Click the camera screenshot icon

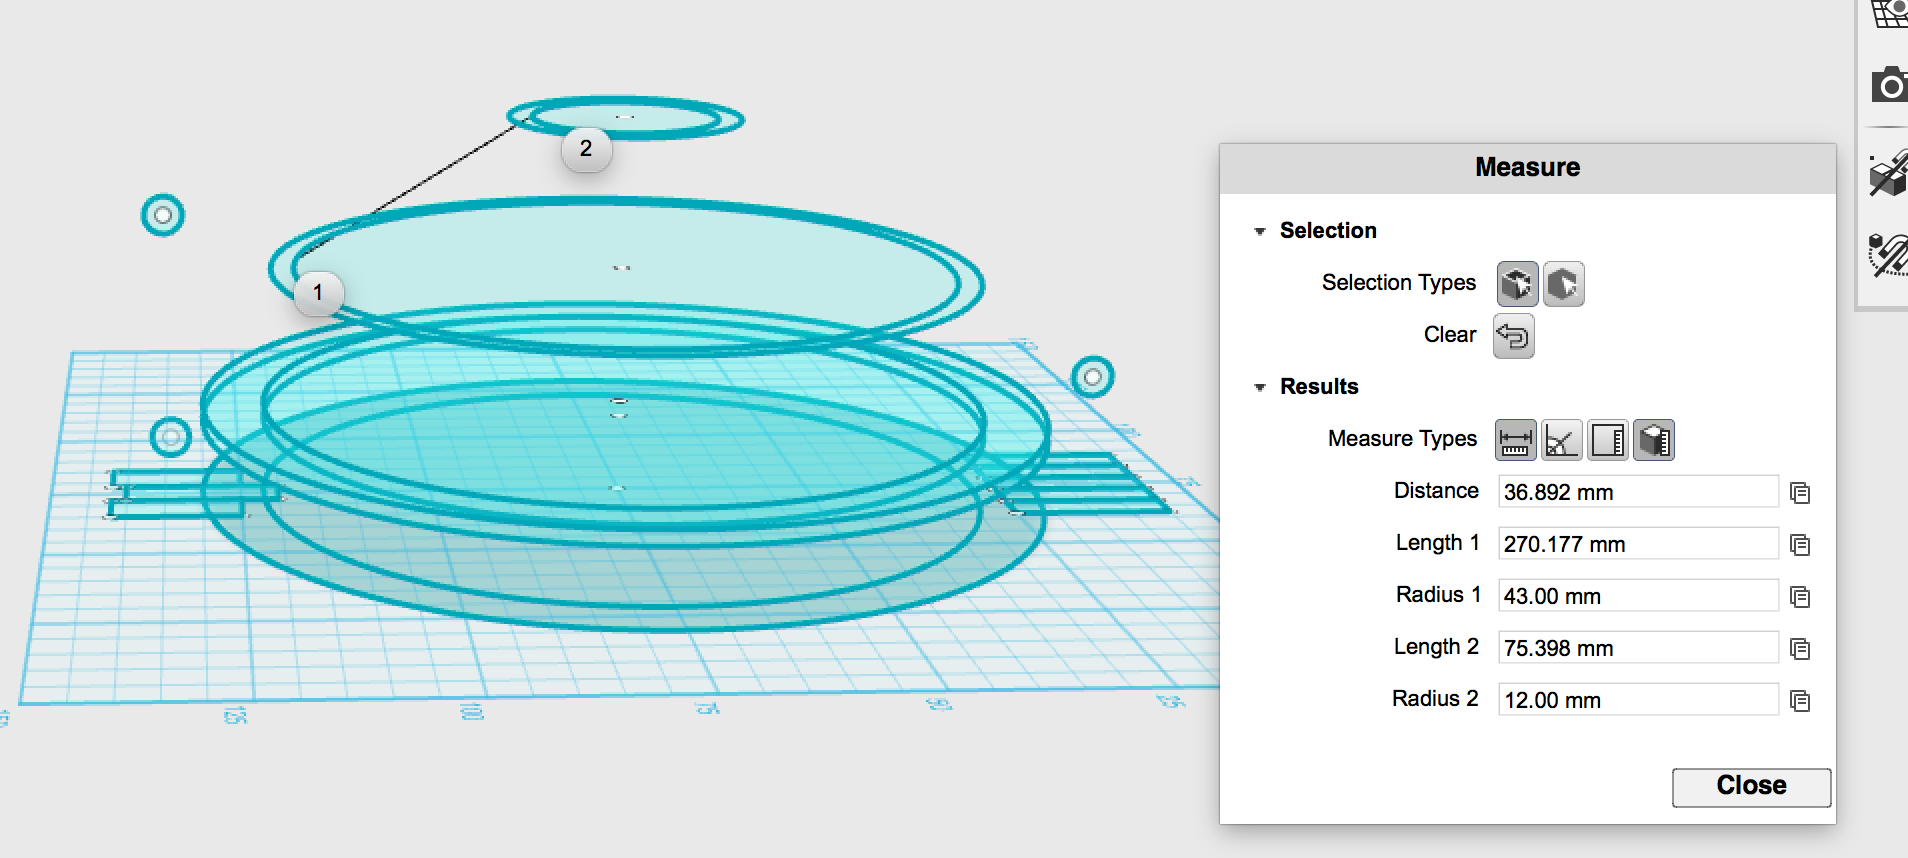pyautogui.click(x=1888, y=85)
